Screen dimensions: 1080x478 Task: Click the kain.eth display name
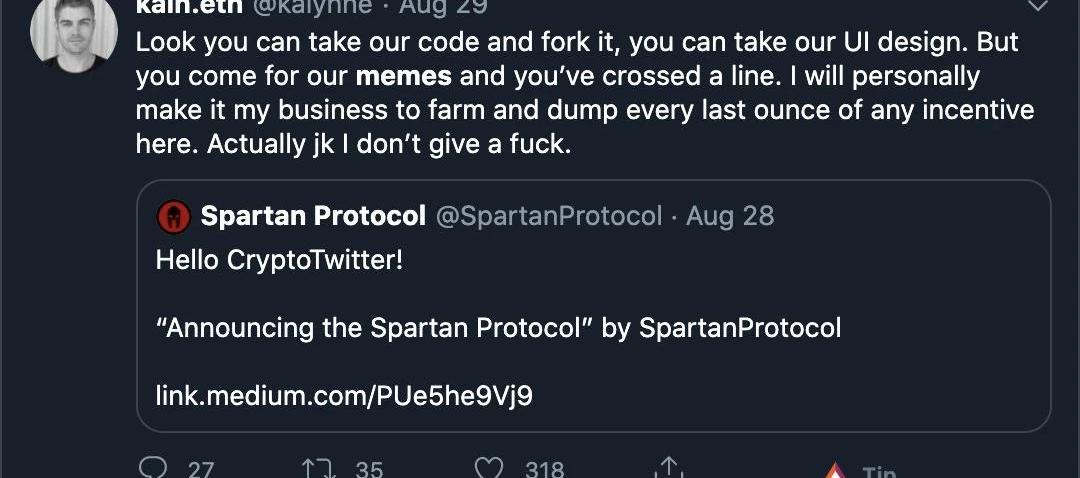tap(189, 6)
